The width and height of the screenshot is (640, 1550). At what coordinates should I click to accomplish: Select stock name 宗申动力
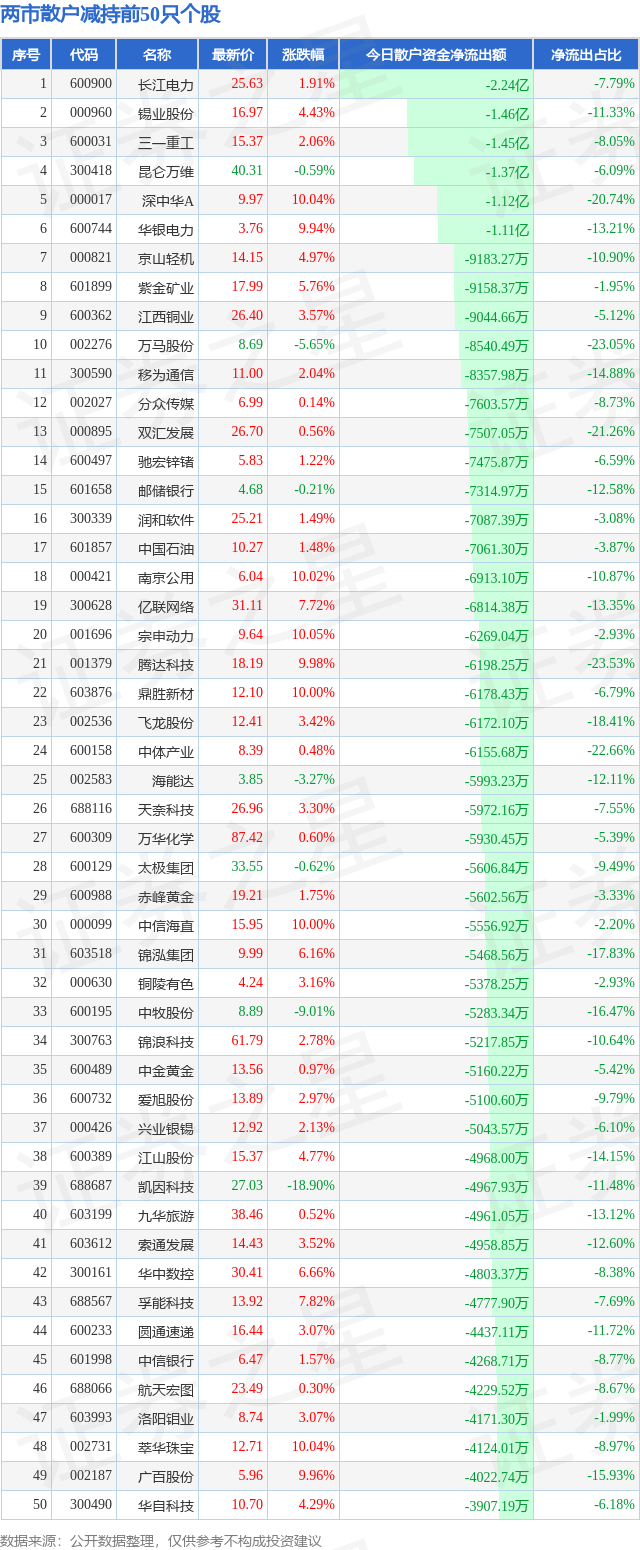click(166, 636)
